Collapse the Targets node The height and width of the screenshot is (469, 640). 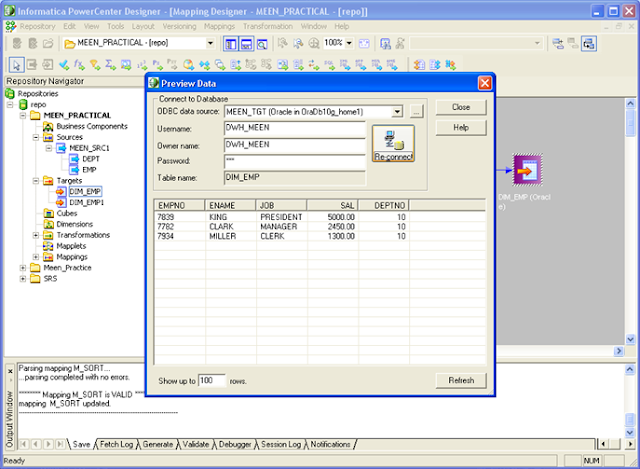[x=36, y=180]
